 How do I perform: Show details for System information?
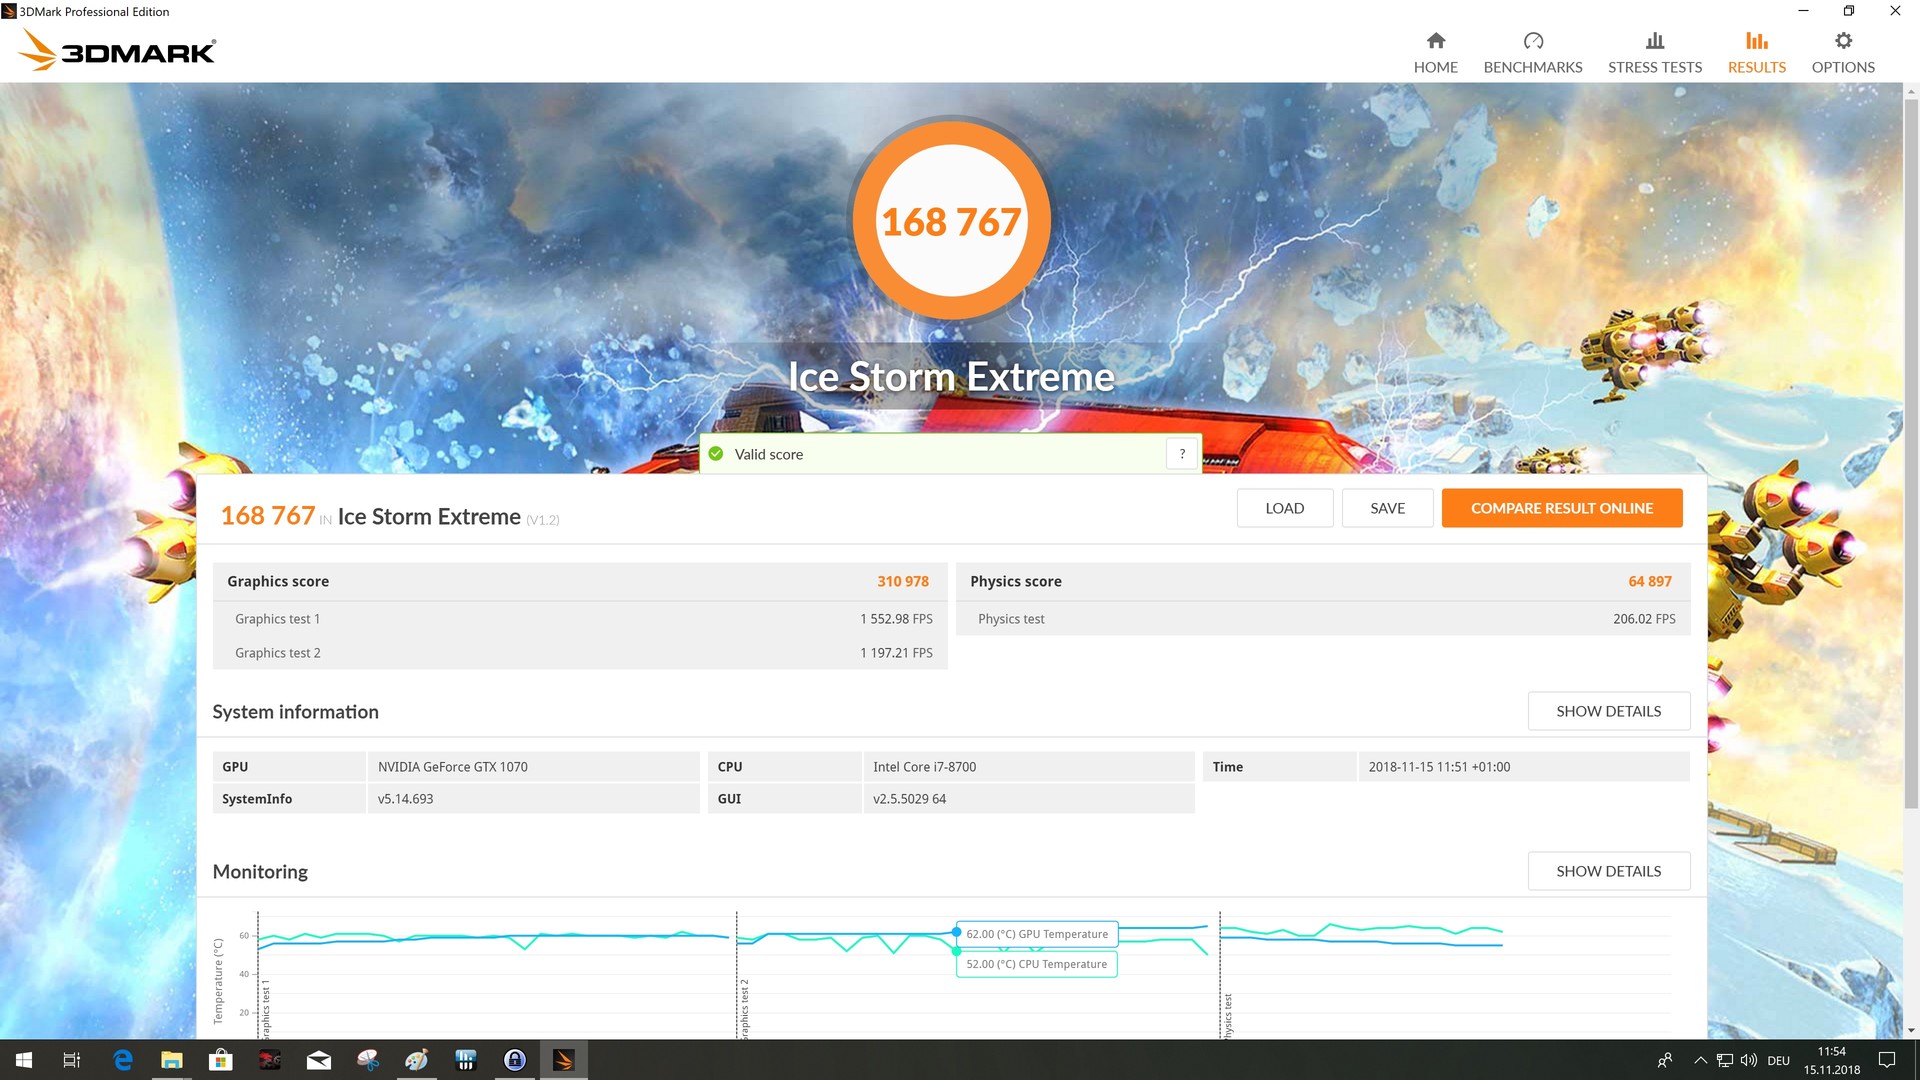1608,711
